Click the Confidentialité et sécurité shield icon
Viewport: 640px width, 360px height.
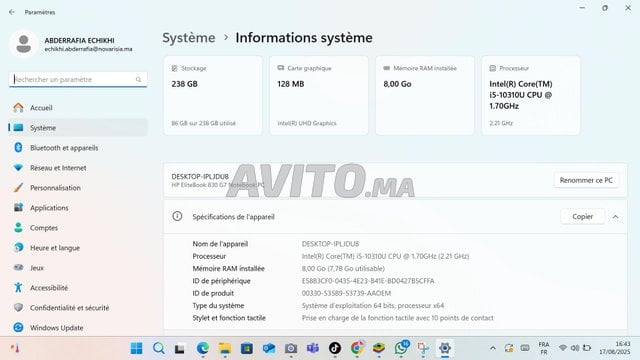click(18, 307)
